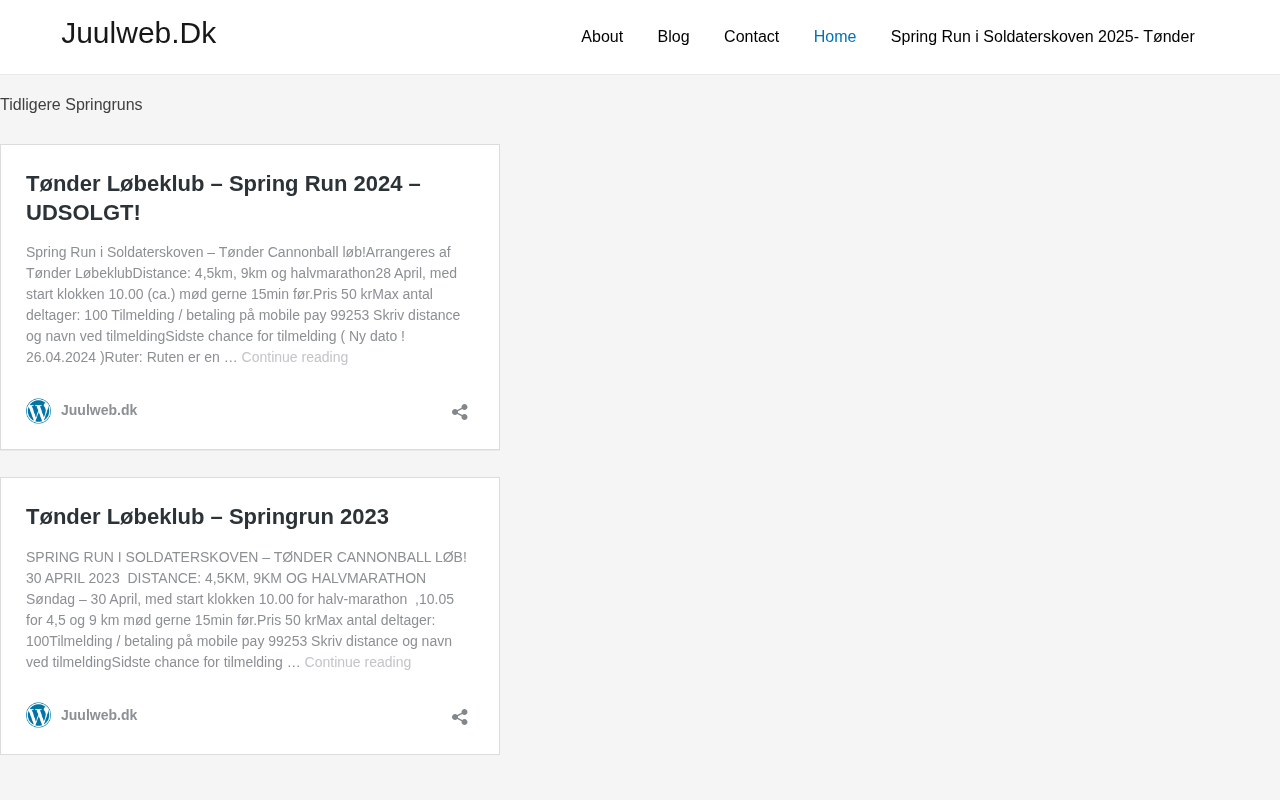Viewport: 1280px width, 800px height.
Task: Open the WordPress logo on the 2024 post card
Action: (38, 411)
